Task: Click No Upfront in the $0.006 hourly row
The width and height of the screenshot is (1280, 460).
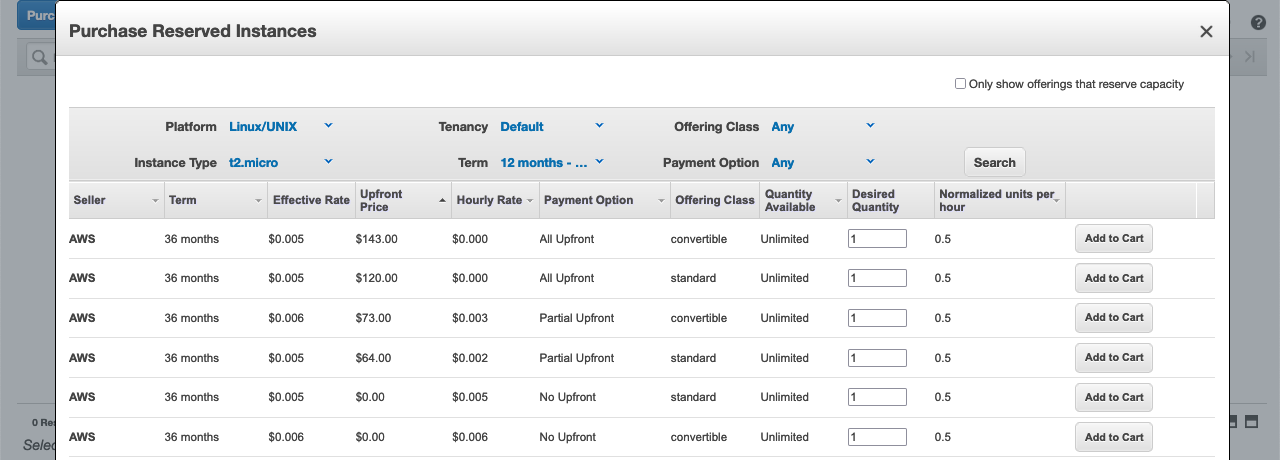Action: [x=568, y=437]
